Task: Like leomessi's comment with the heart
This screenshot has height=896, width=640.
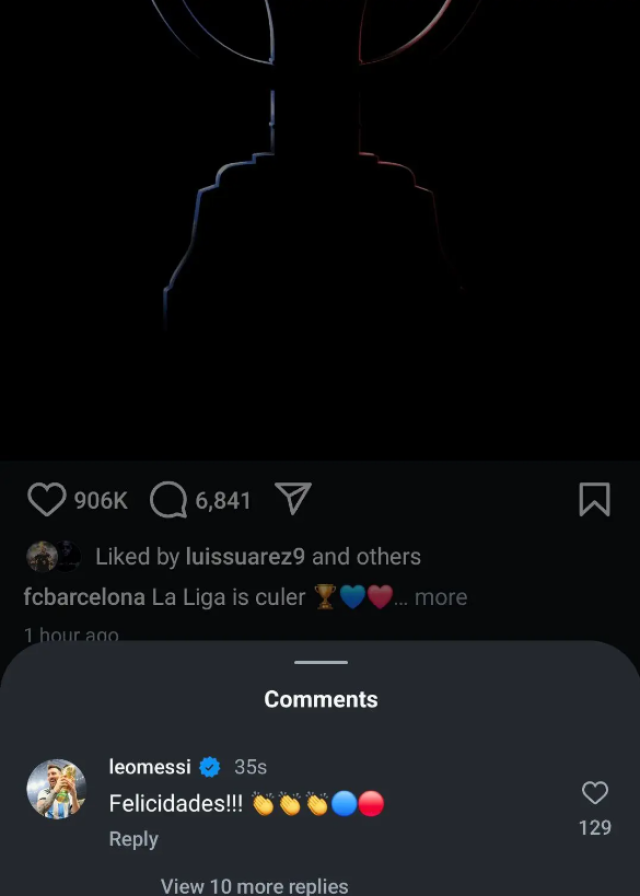Action: point(595,793)
